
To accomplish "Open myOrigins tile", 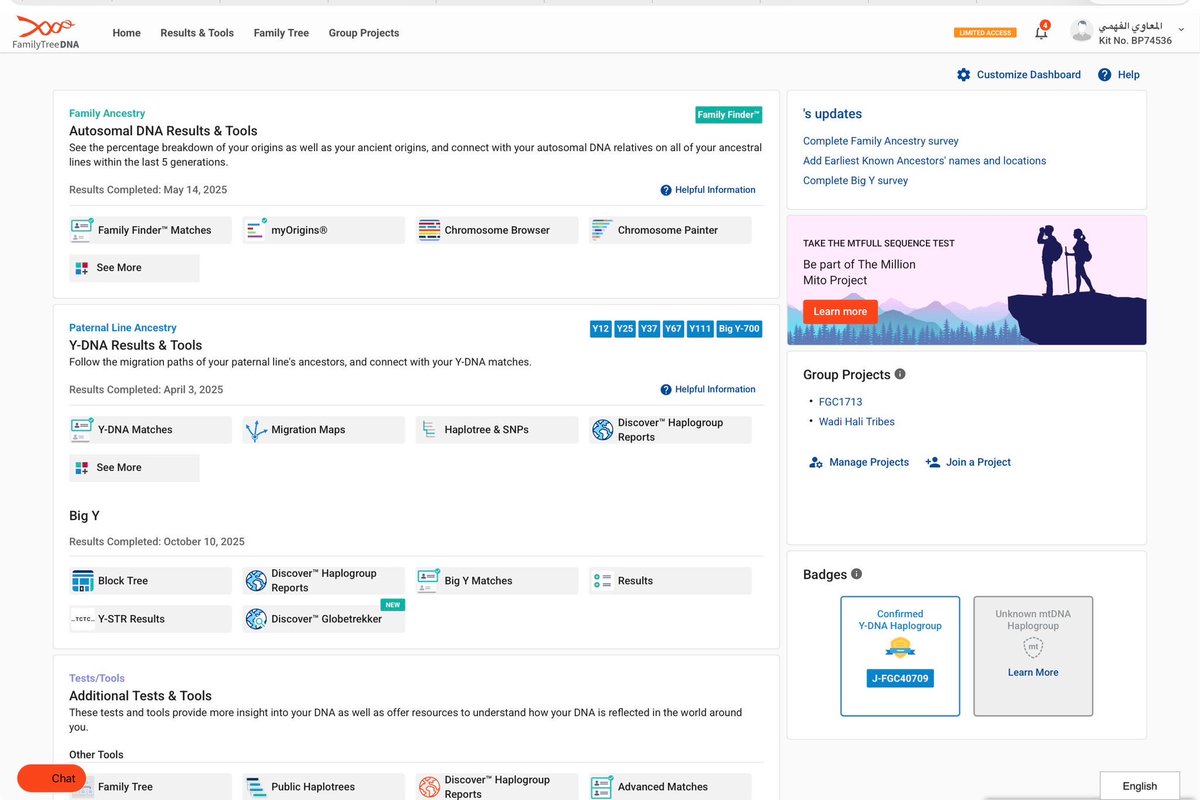I will [x=323, y=230].
